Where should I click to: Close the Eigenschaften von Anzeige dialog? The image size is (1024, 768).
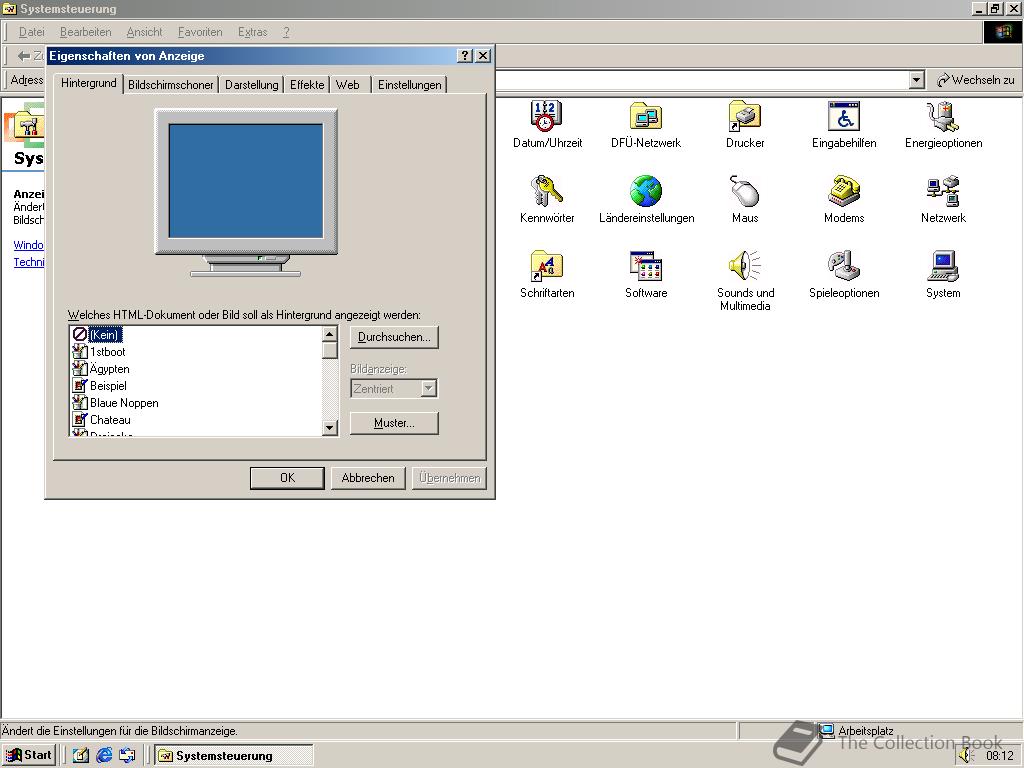[483, 56]
